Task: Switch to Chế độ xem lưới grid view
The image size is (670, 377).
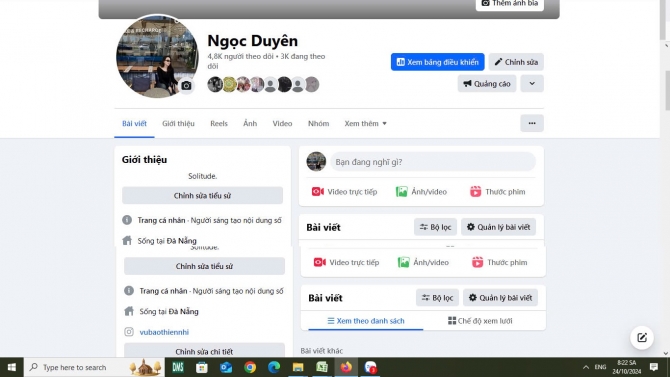Action: coord(480,321)
